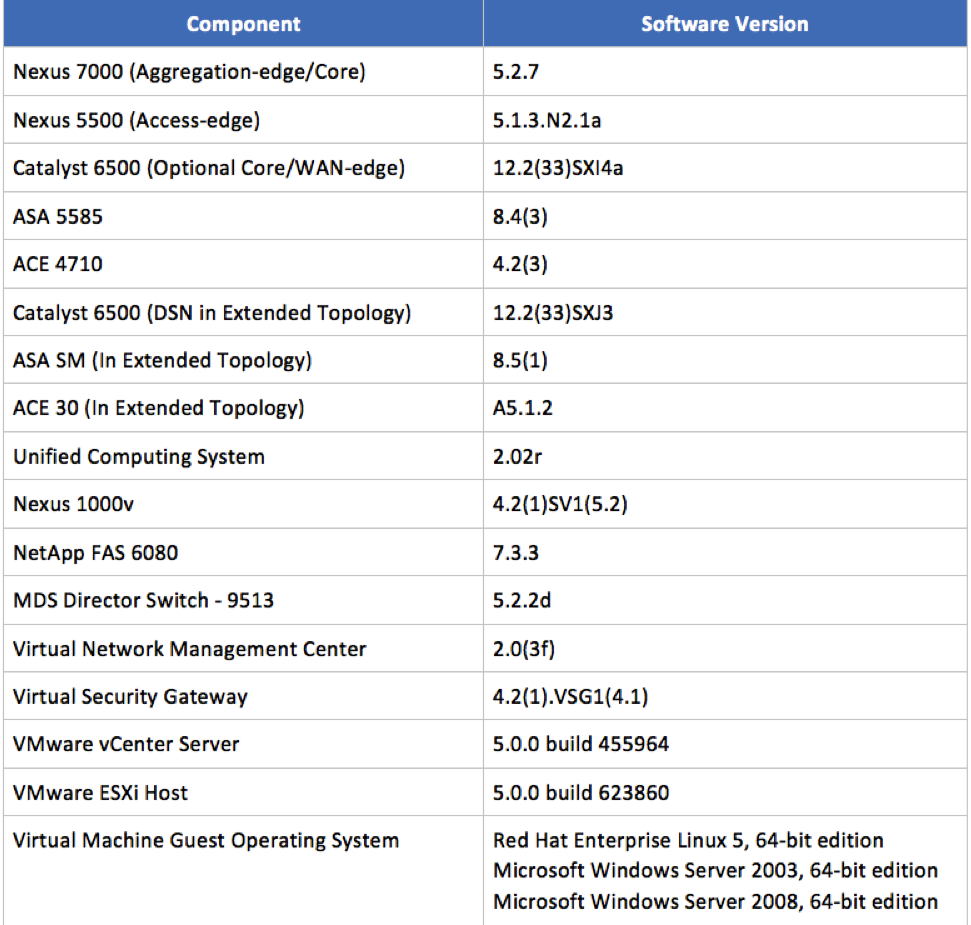
Task: Select the Nexus 7000 (Aggregation-edge/Core) cell
Action: (189, 72)
